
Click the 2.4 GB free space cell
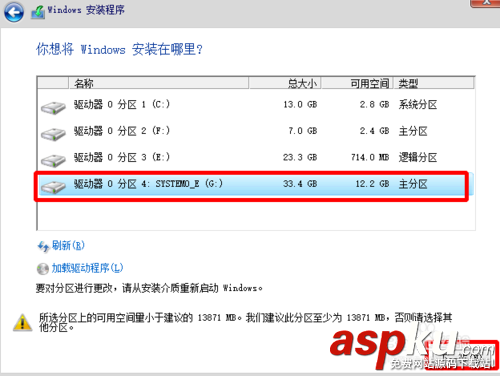[x=375, y=131]
